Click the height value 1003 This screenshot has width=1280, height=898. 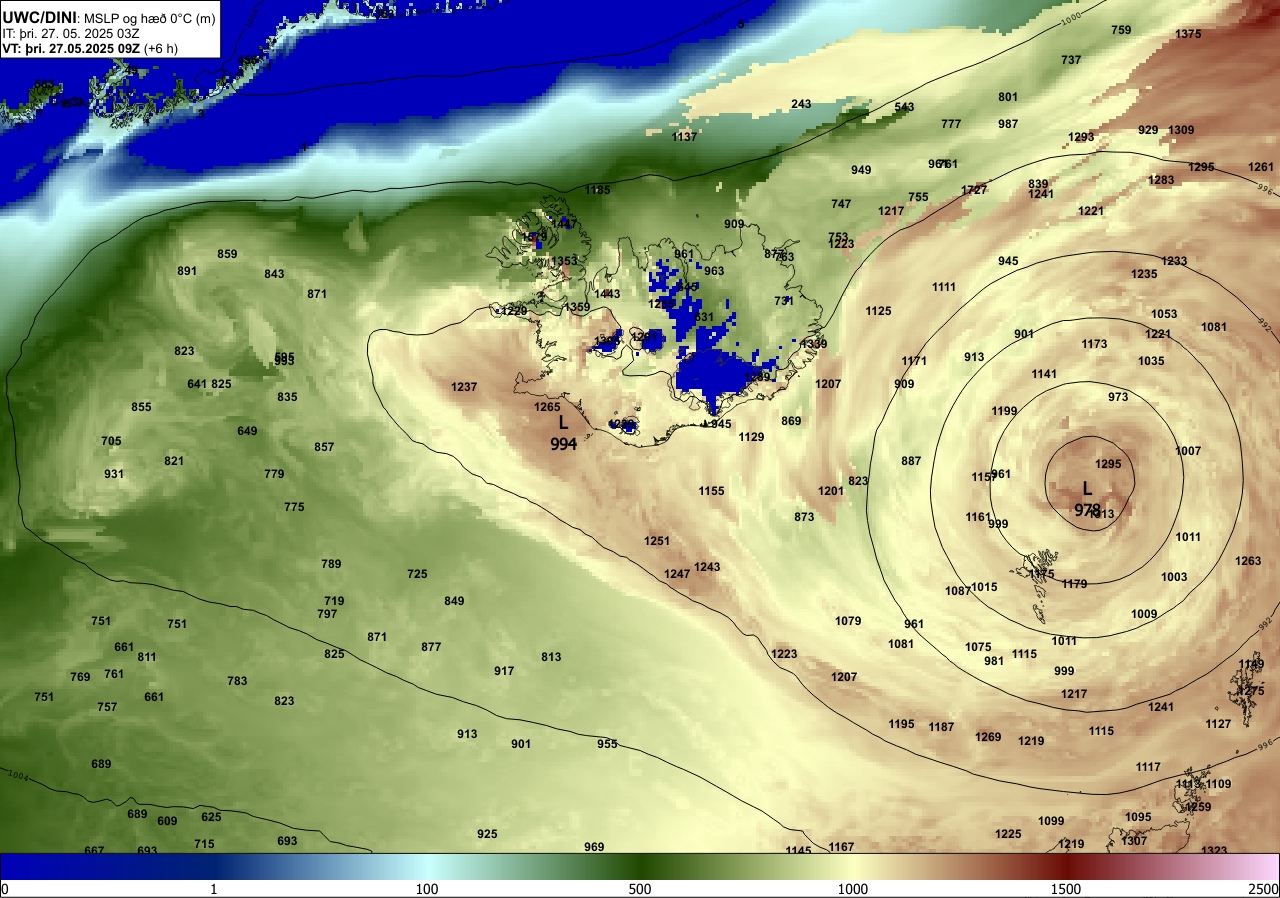click(1174, 577)
